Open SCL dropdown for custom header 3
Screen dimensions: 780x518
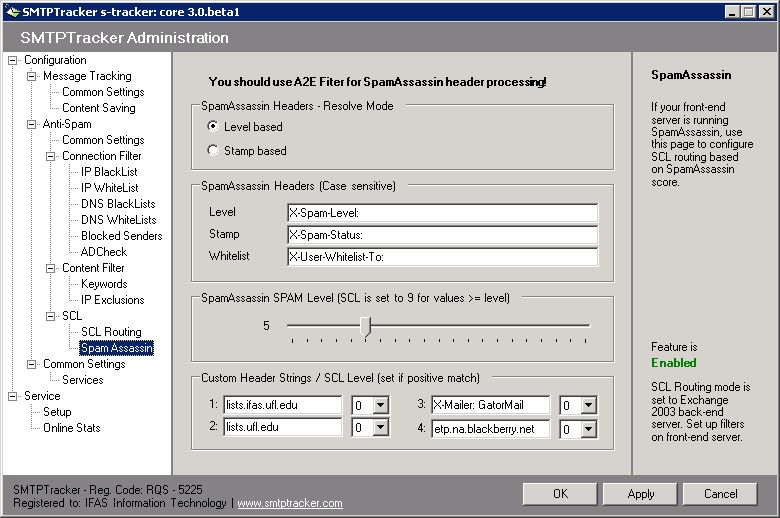(588, 405)
